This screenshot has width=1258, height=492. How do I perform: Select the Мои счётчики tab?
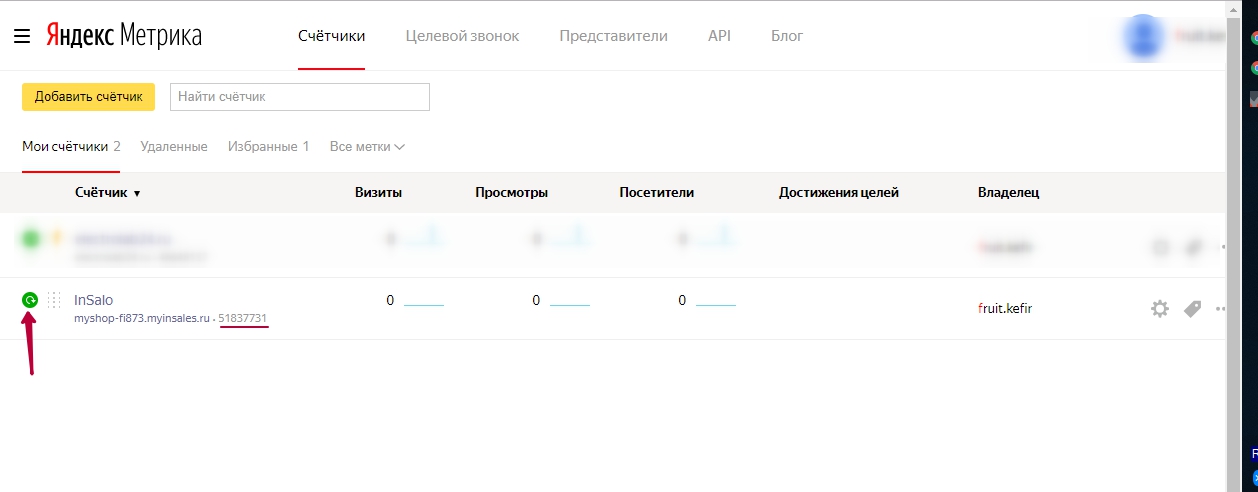coord(71,146)
